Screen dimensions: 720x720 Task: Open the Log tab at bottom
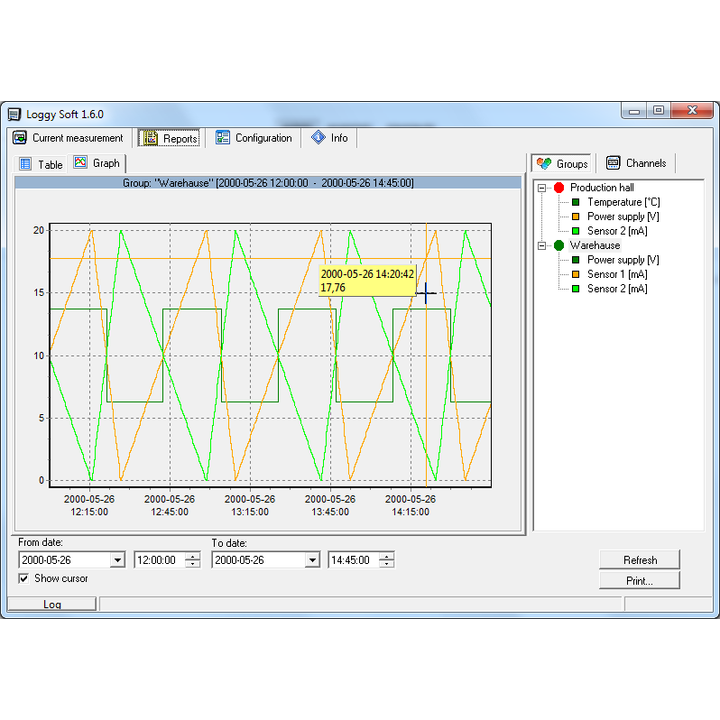point(52,604)
